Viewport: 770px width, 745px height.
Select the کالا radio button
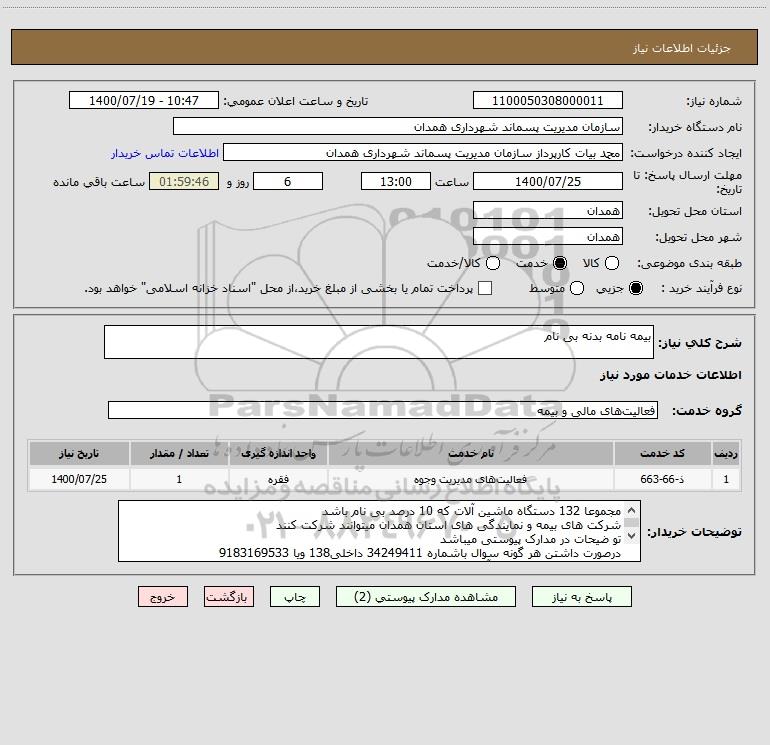click(x=611, y=263)
